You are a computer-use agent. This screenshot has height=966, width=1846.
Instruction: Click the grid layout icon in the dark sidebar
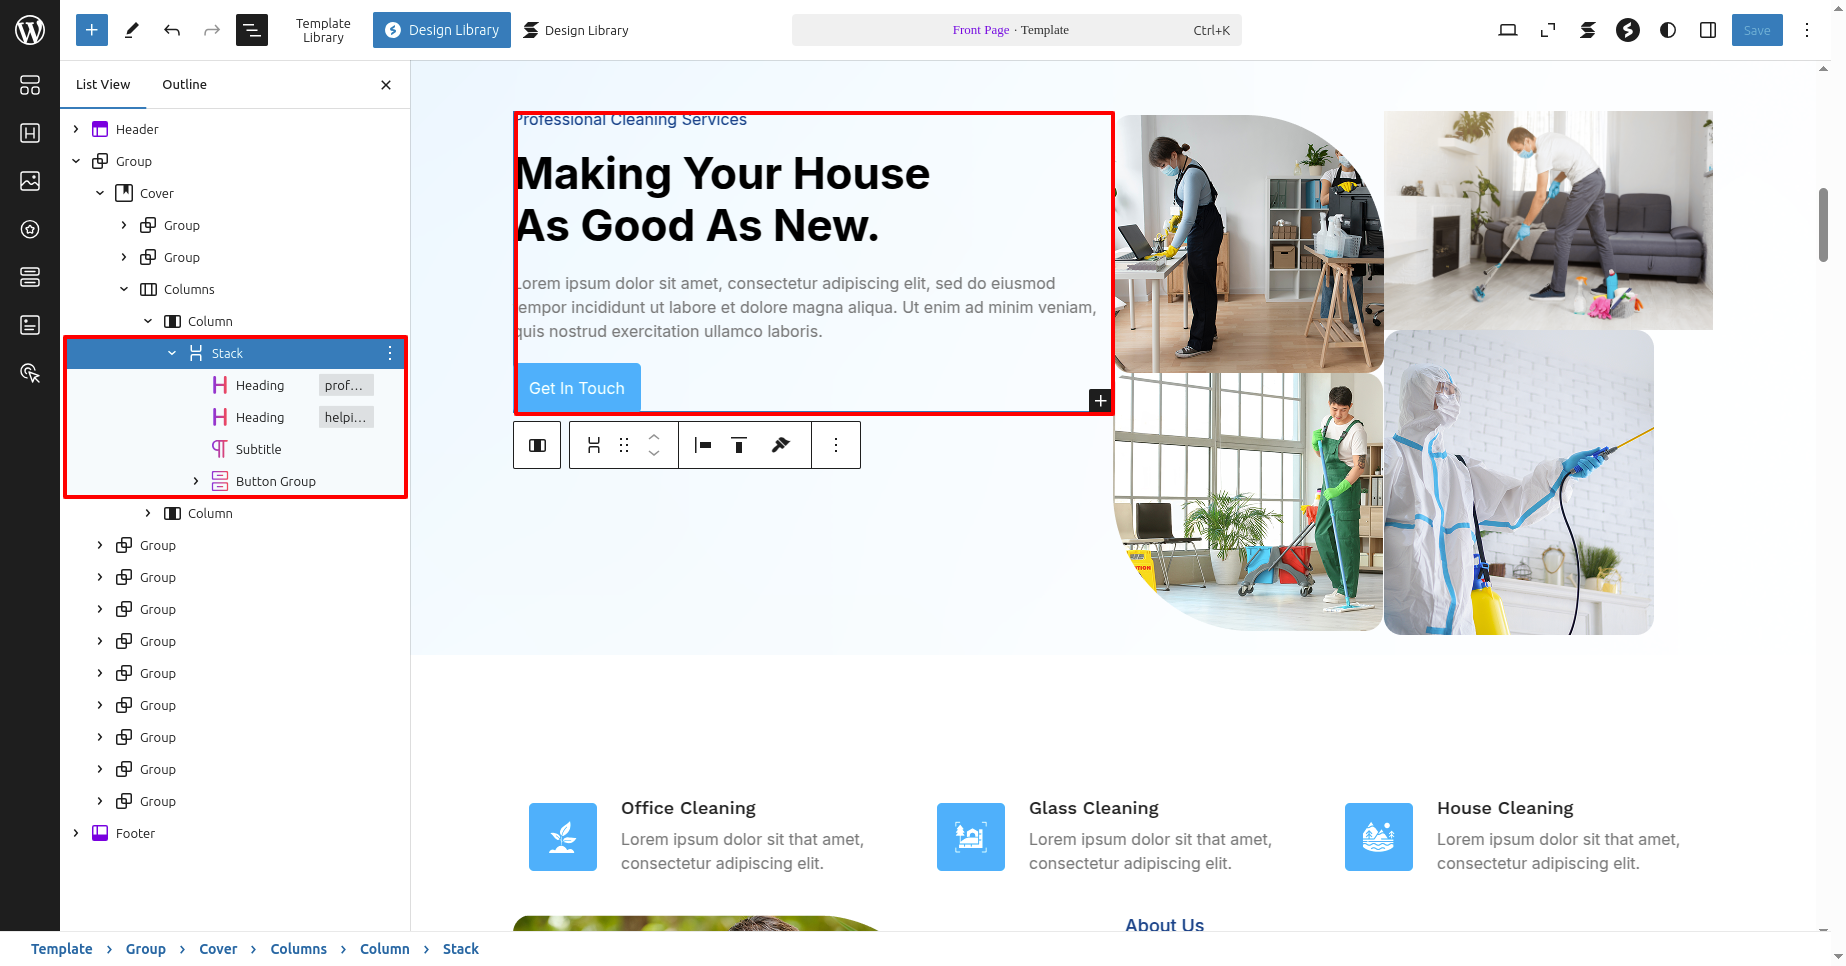coord(30,85)
